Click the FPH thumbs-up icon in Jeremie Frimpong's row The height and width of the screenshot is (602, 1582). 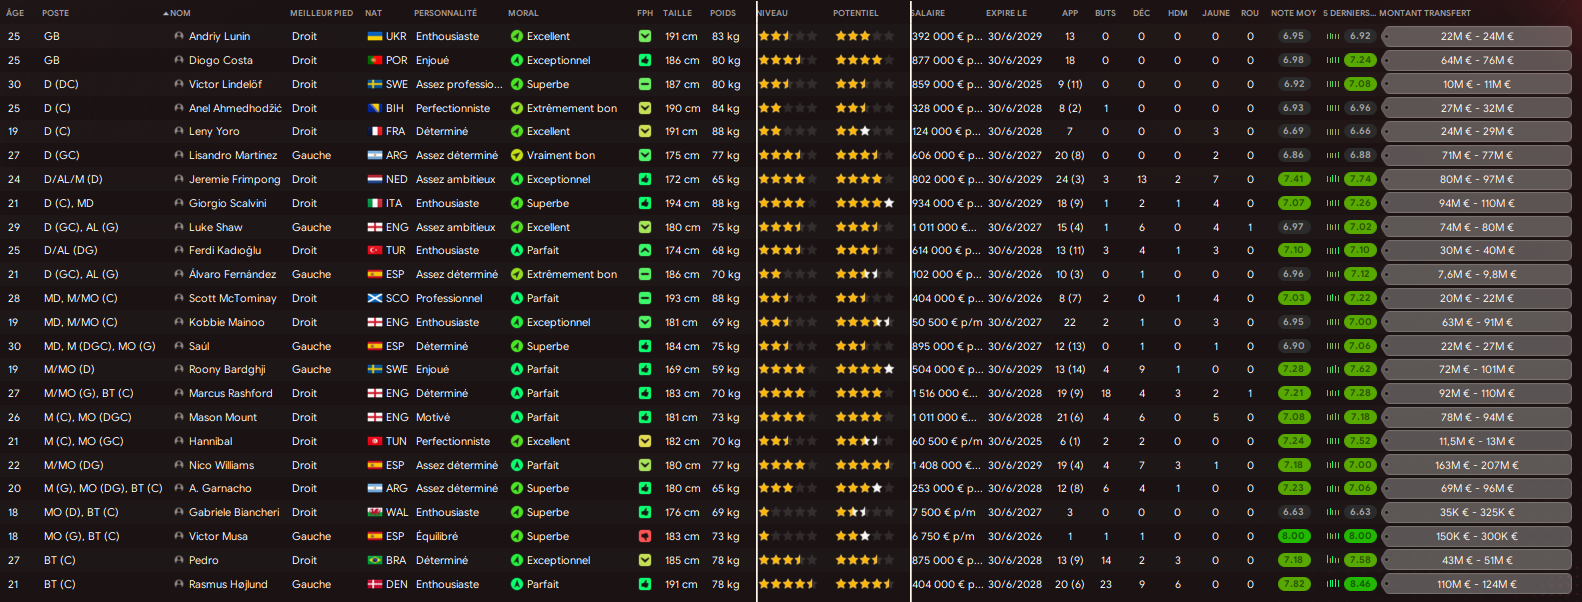645,179
